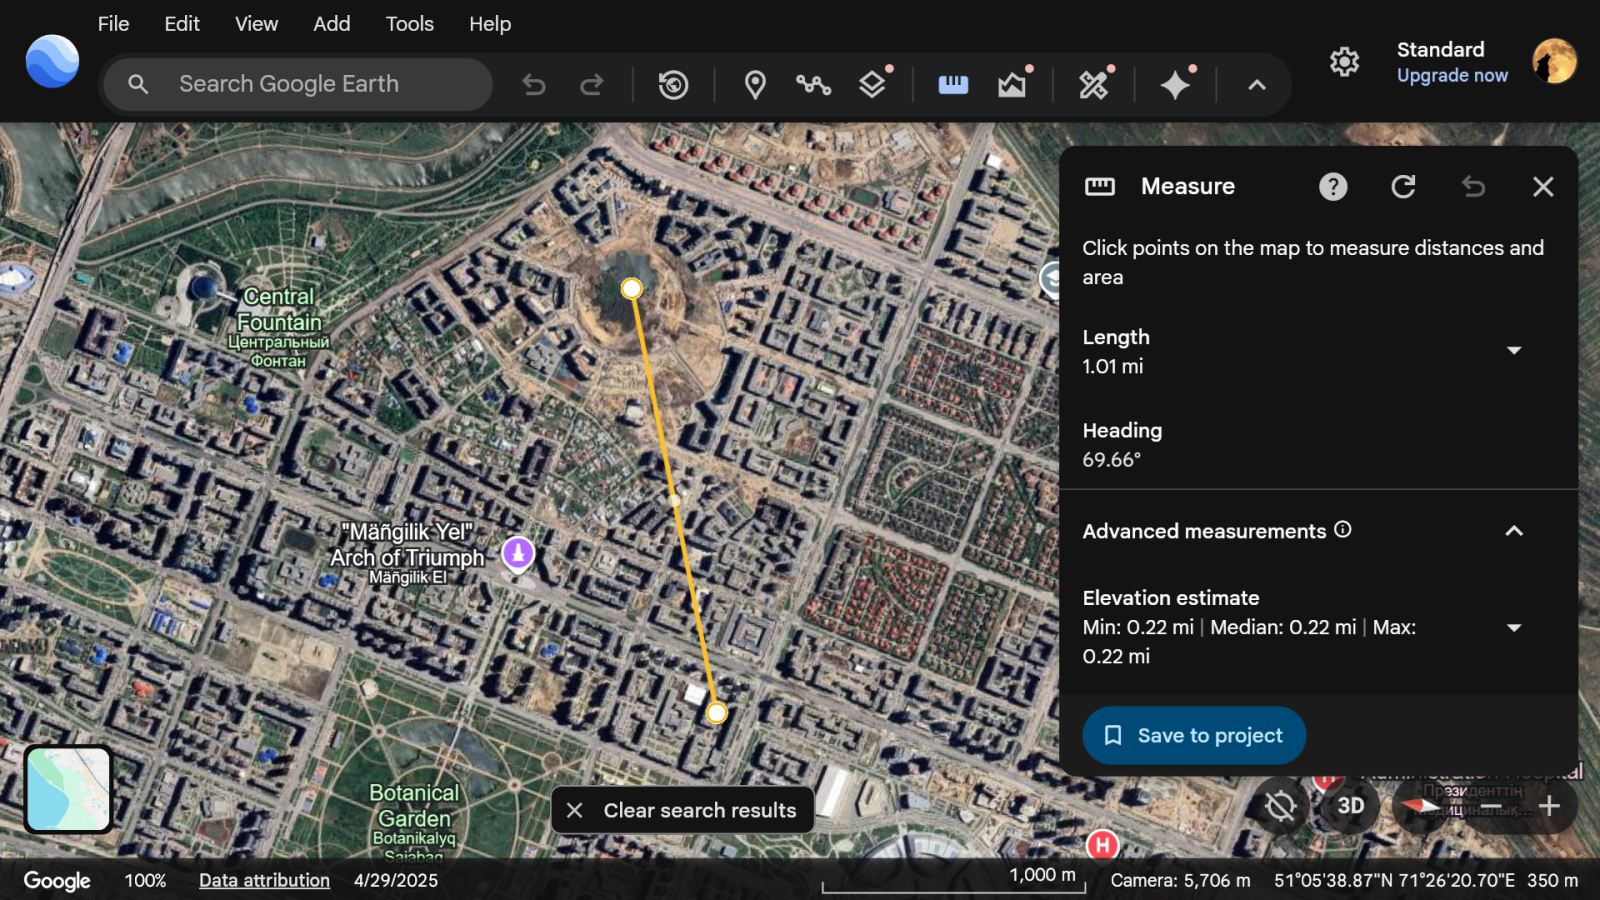
Task: Click Save to project button
Action: 1194,736
